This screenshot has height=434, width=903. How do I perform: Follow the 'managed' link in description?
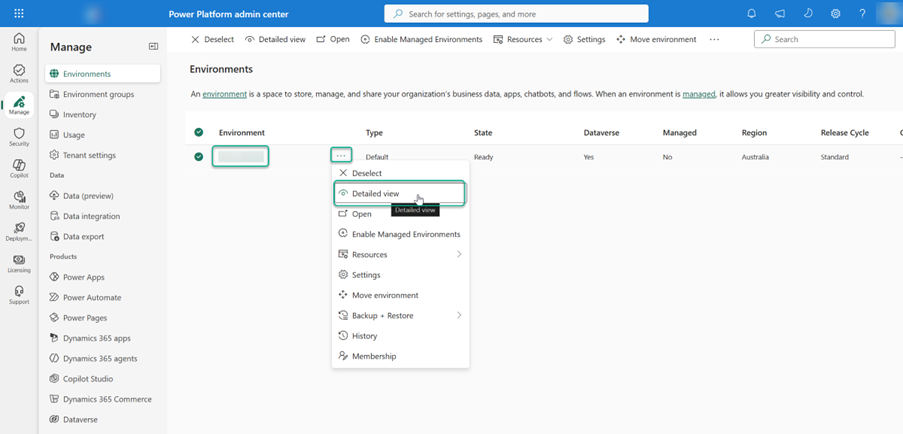tap(699, 94)
